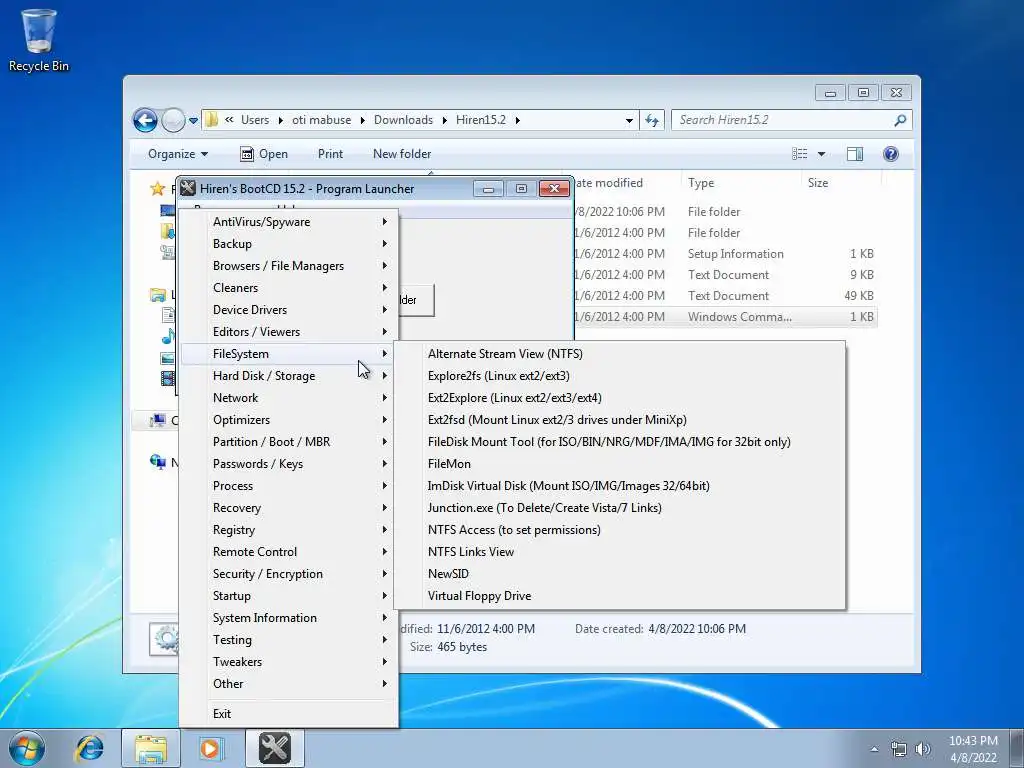Click the Explorer refresh button
Screen dimensions: 1024x768
pos(652,120)
